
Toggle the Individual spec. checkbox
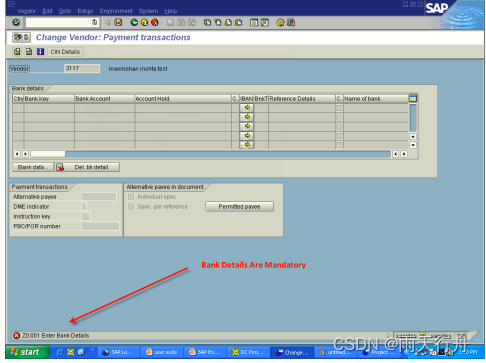click(x=131, y=197)
